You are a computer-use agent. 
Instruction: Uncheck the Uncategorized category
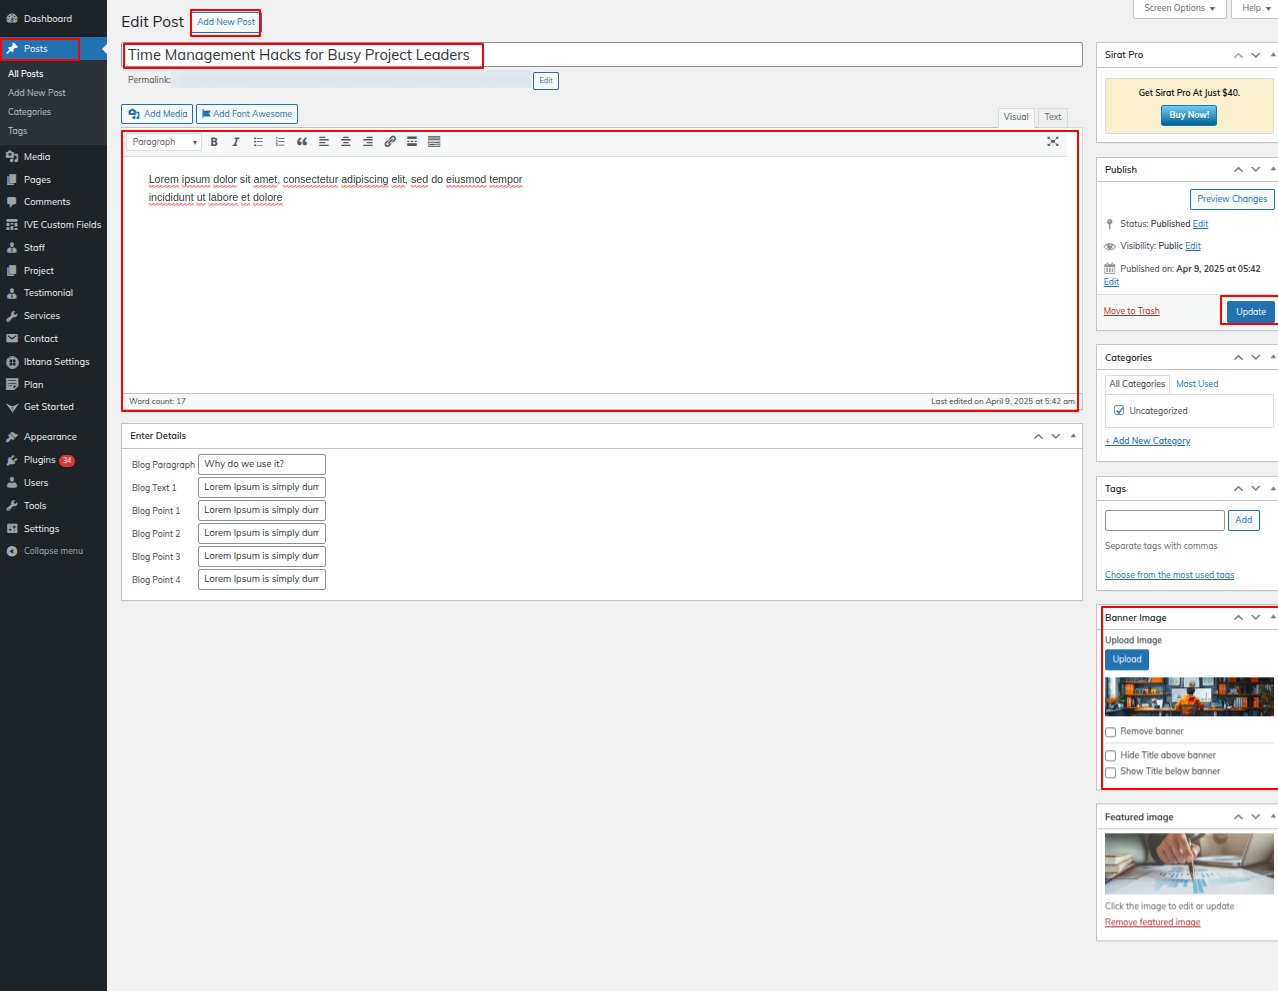(x=1119, y=411)
